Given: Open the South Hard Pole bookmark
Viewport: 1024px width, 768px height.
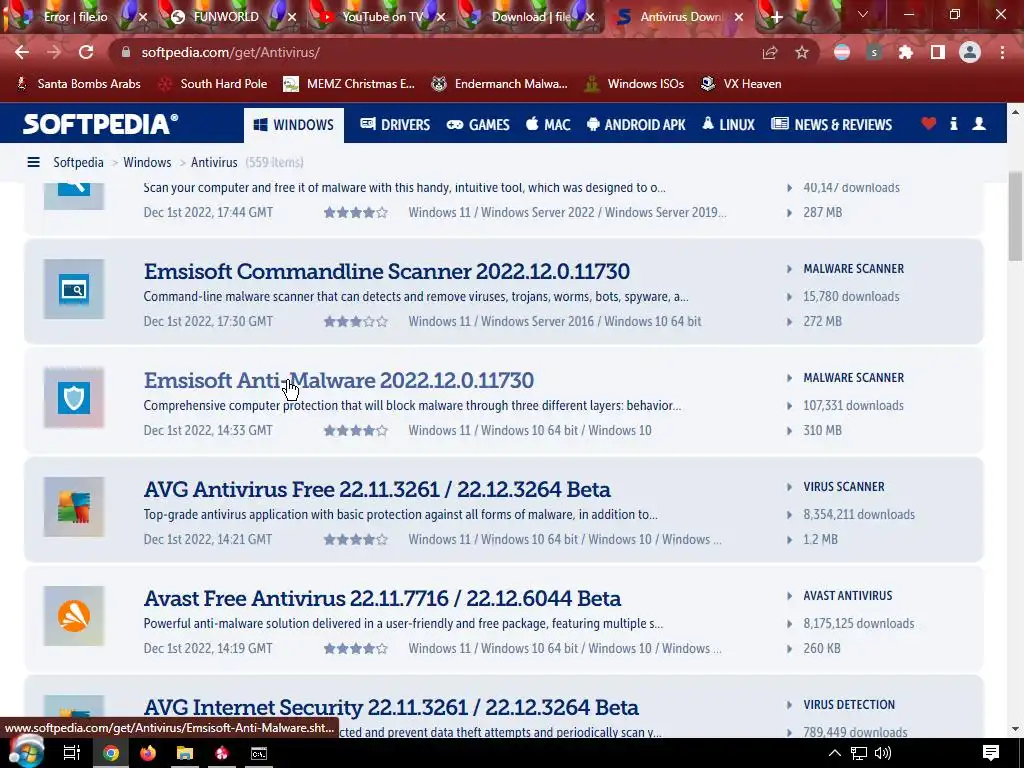Looking at the screenshot, I should tap(214, 84).
